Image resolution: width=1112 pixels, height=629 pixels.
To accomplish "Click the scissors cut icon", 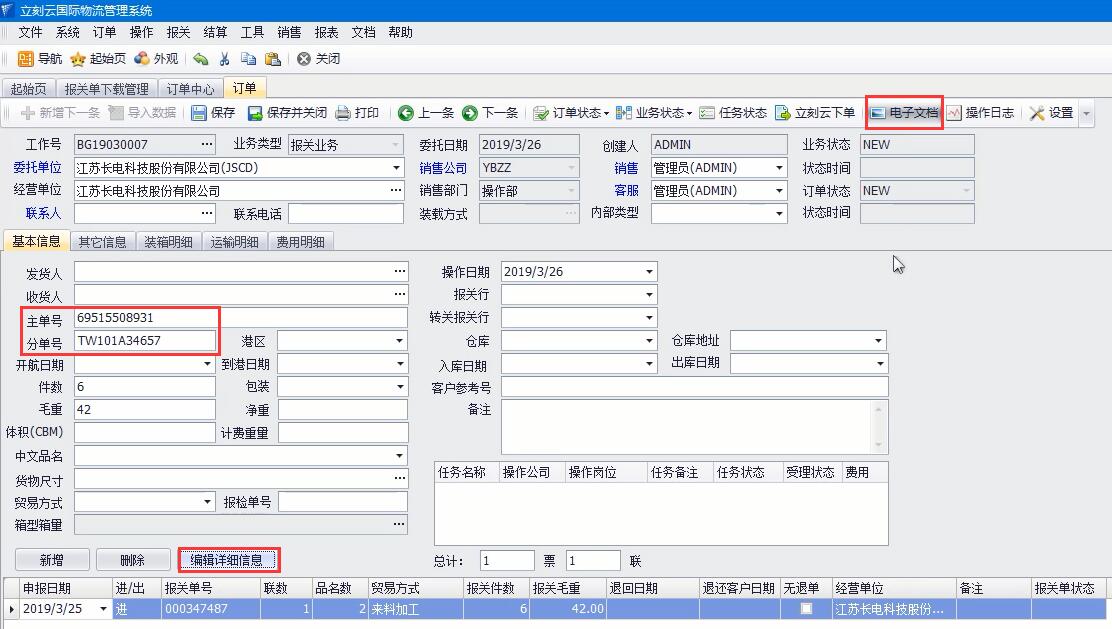I will click(x=224, y=59).
